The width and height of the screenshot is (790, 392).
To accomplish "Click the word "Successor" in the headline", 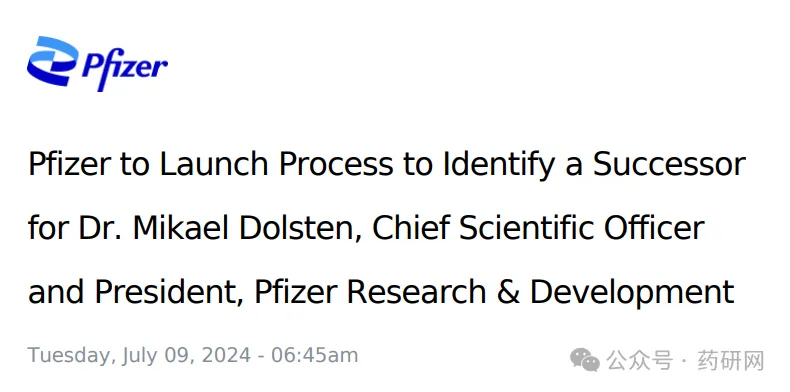I will pos(670,164).
